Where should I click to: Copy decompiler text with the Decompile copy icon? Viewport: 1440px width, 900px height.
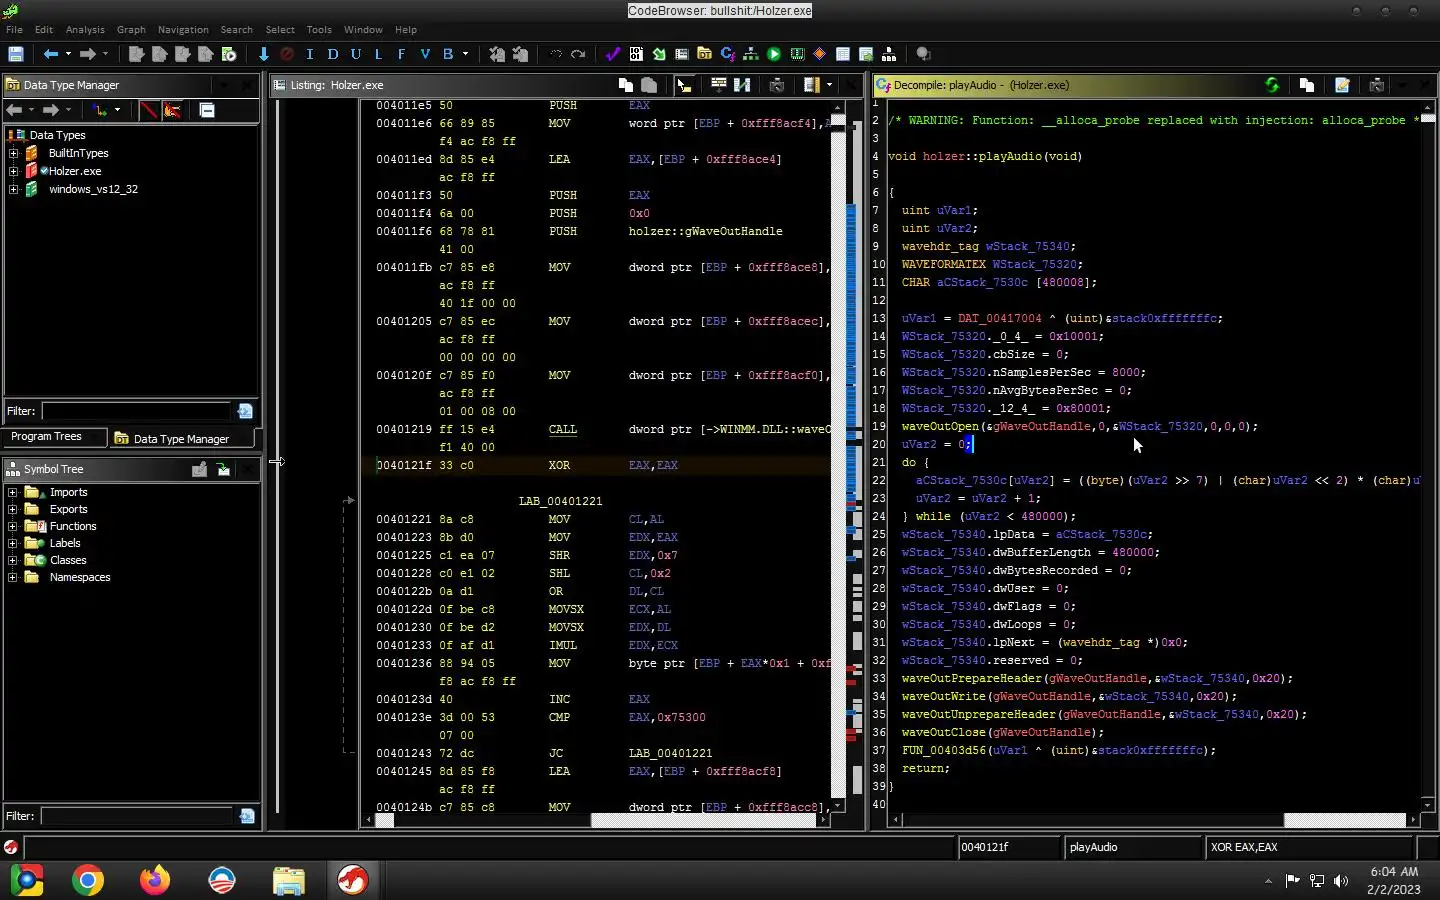1306,85
